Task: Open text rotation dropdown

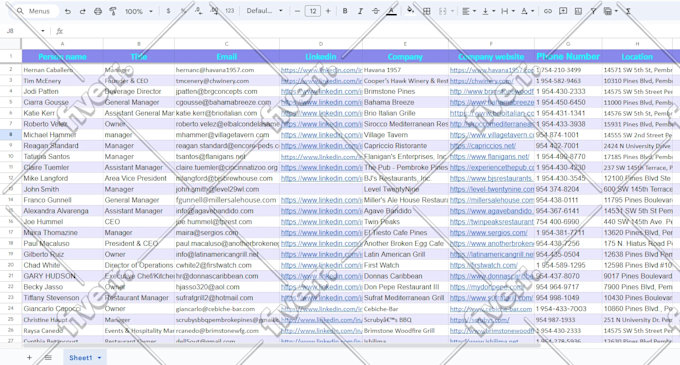Action: click(527, 11)
